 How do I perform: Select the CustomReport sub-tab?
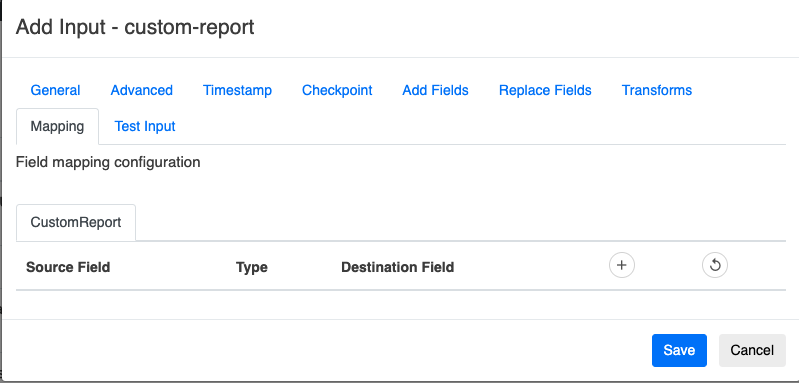coord(76,223)
